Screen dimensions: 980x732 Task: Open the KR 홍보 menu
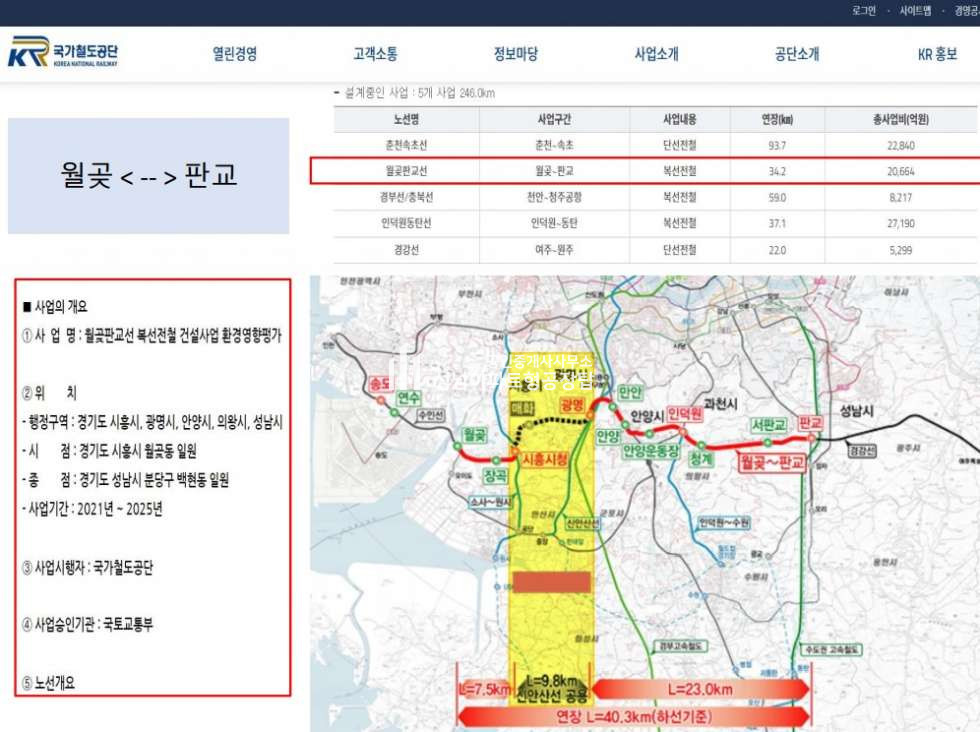[937, 54]
